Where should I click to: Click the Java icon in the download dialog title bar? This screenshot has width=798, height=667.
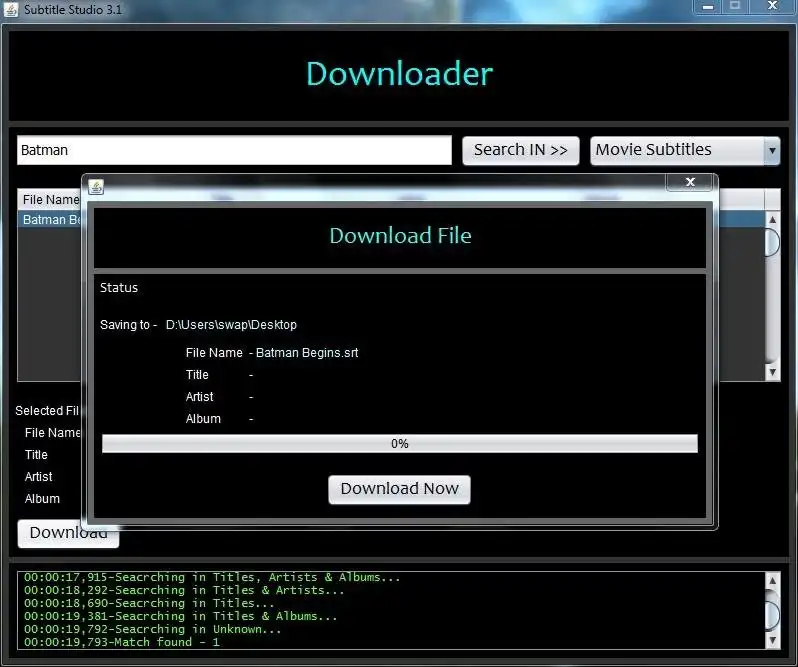[96, 186]
